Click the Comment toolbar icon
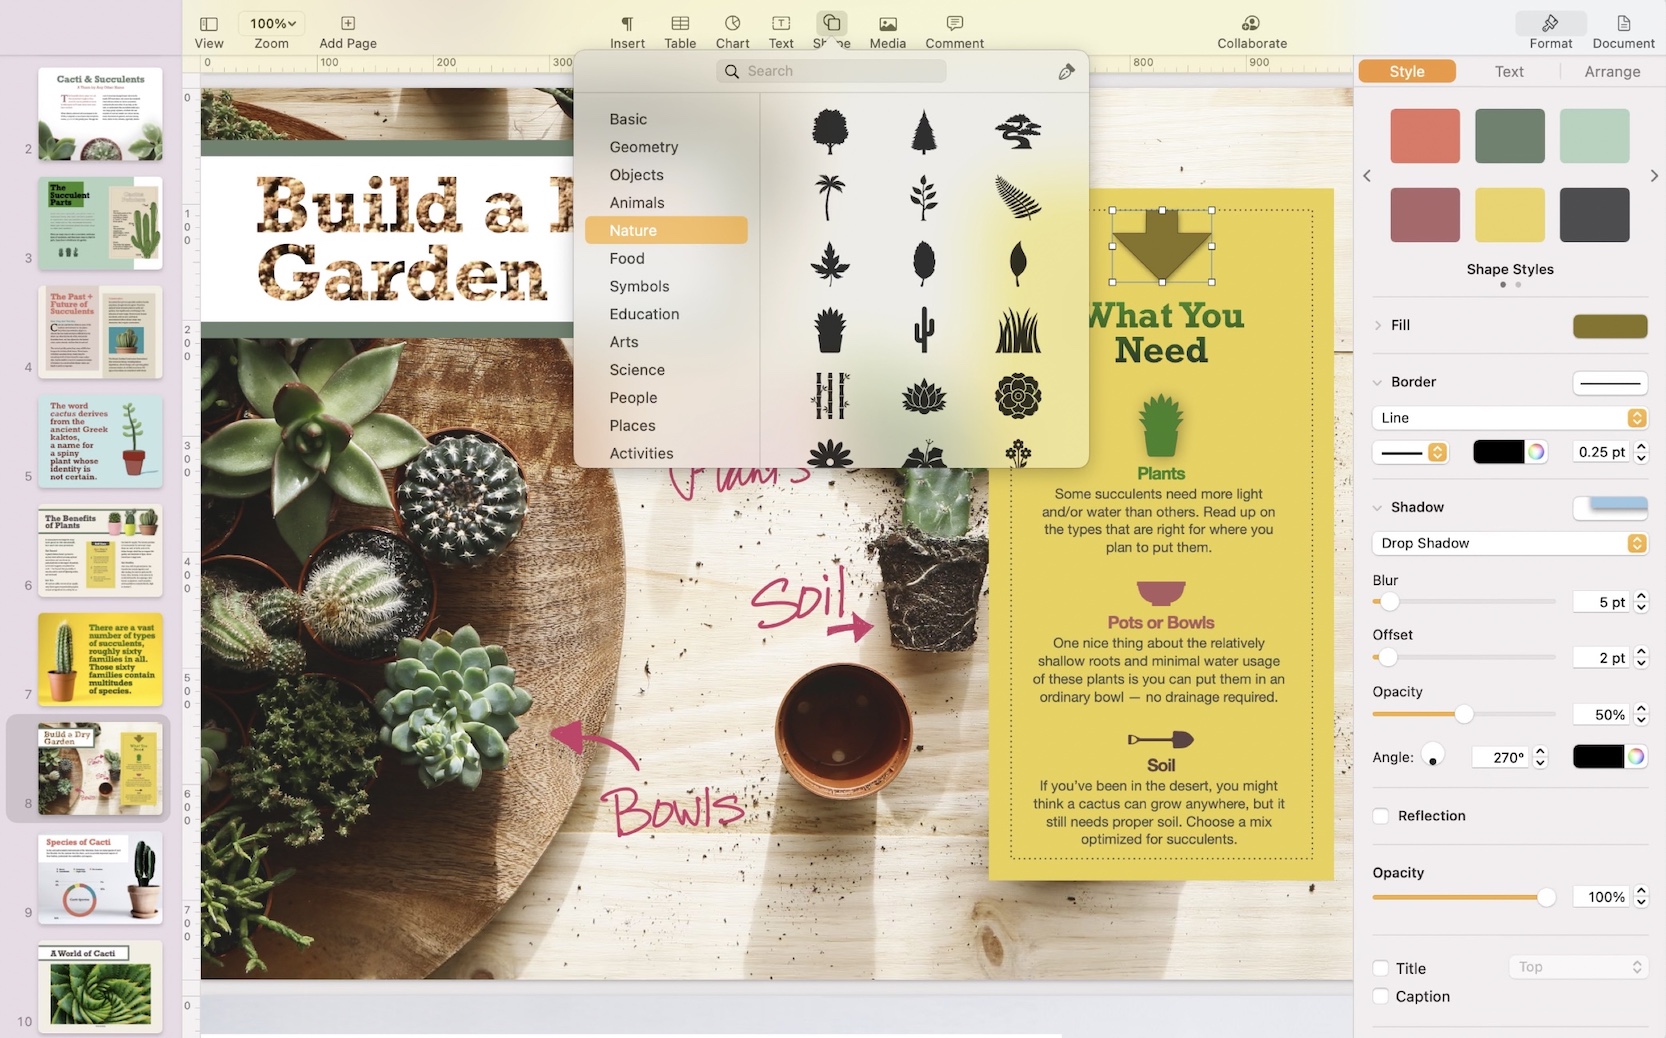The width and height of the screenshot is (1666, 1038). [954, 31]
